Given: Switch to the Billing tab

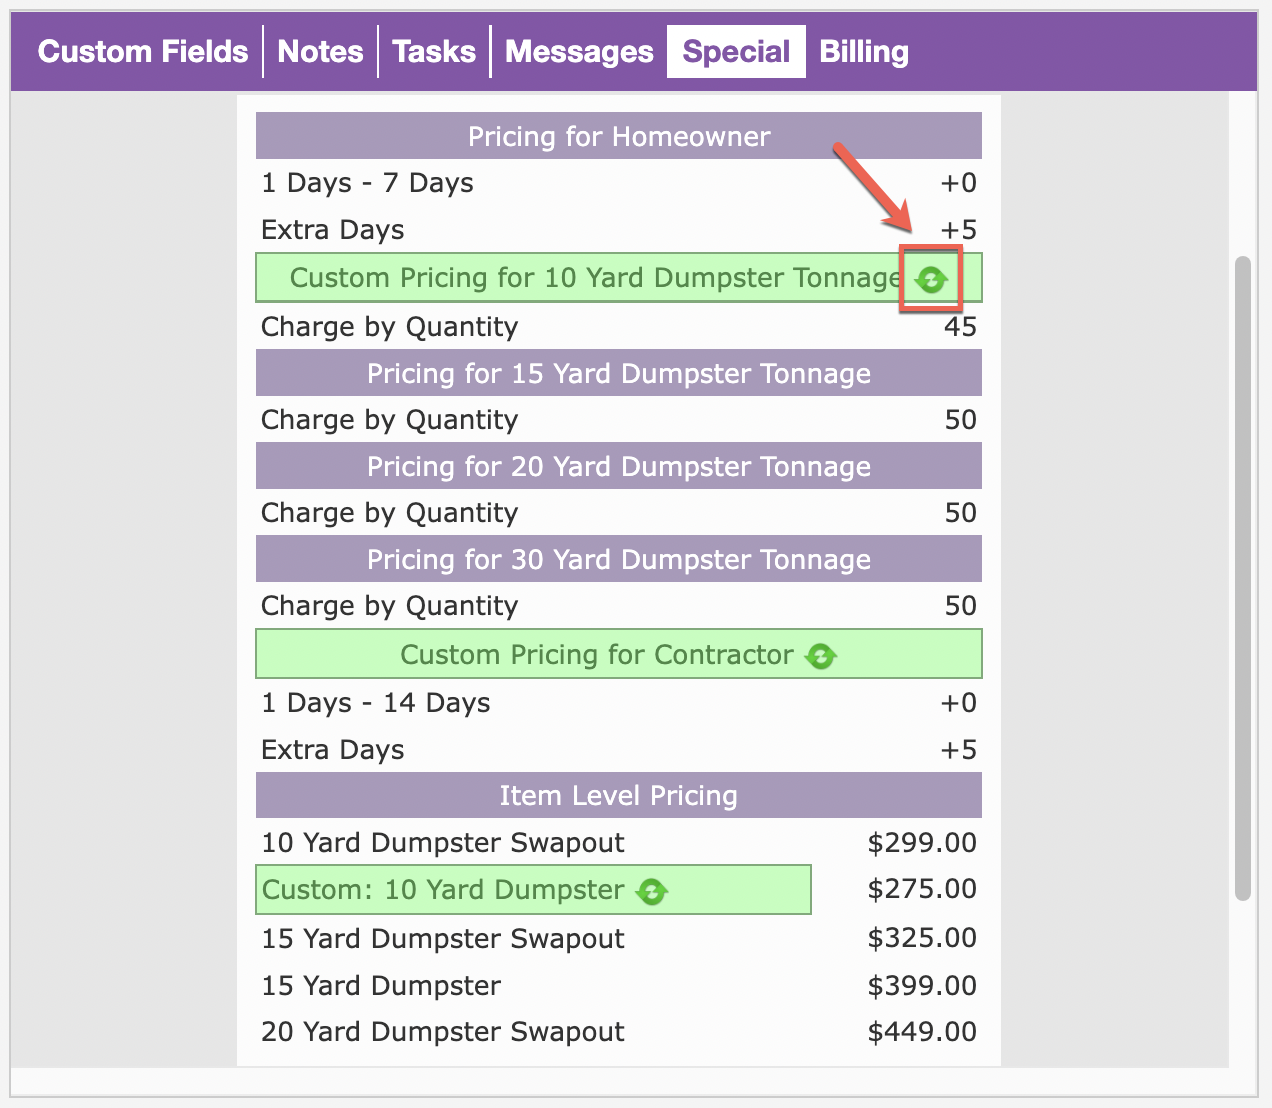Looking at the screenshot, I should [864, 52].
